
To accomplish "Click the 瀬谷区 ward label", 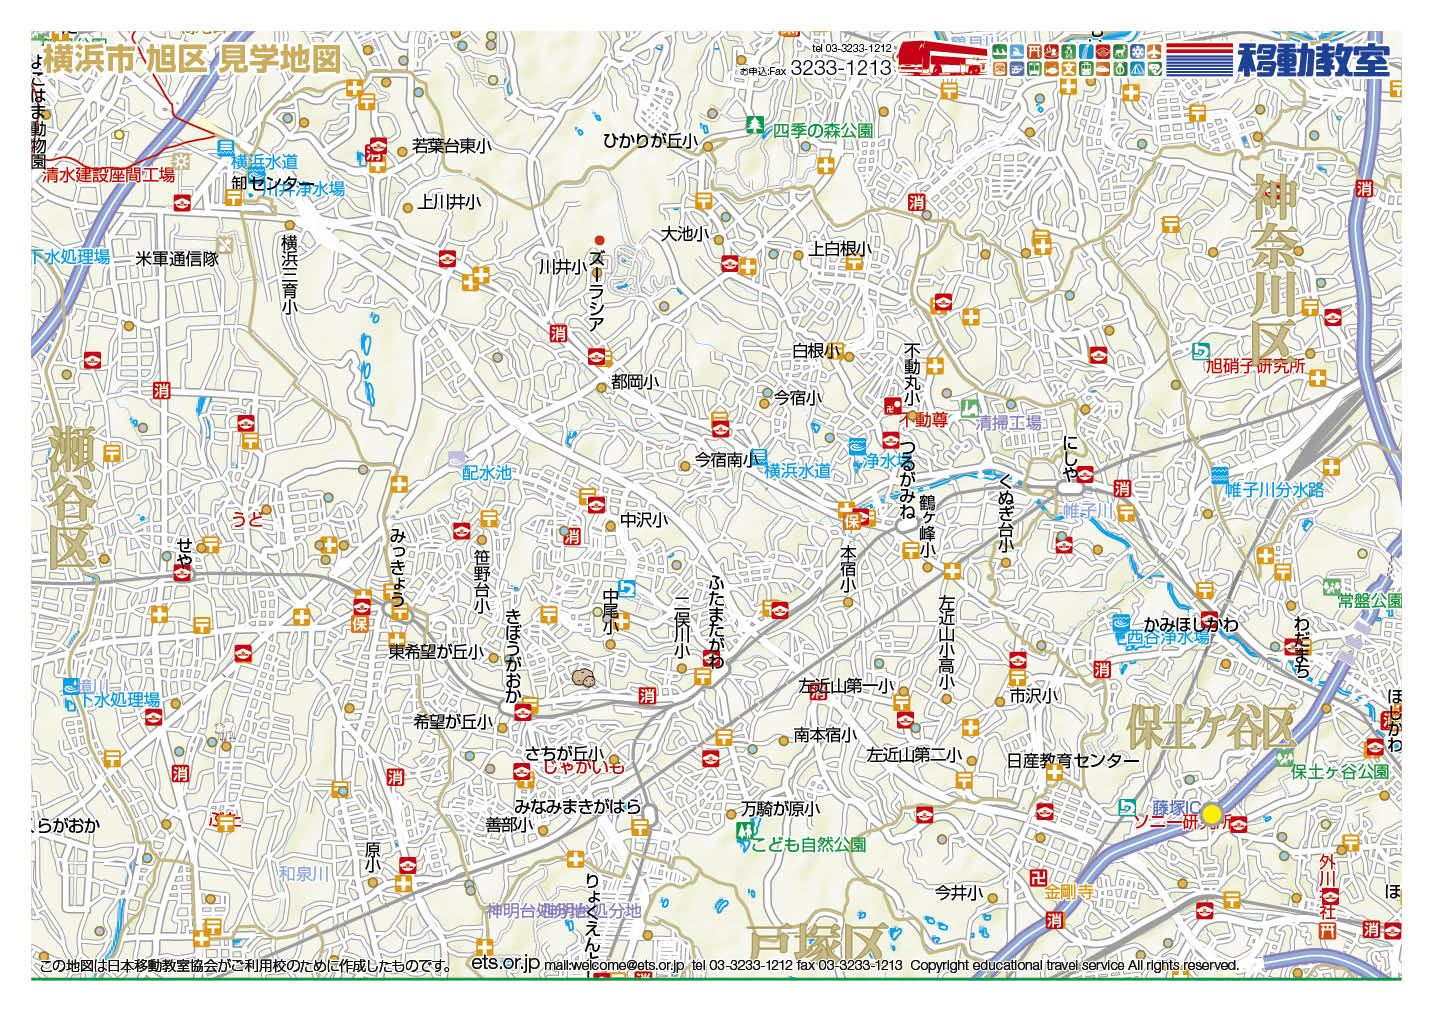I will coord(72,497).
